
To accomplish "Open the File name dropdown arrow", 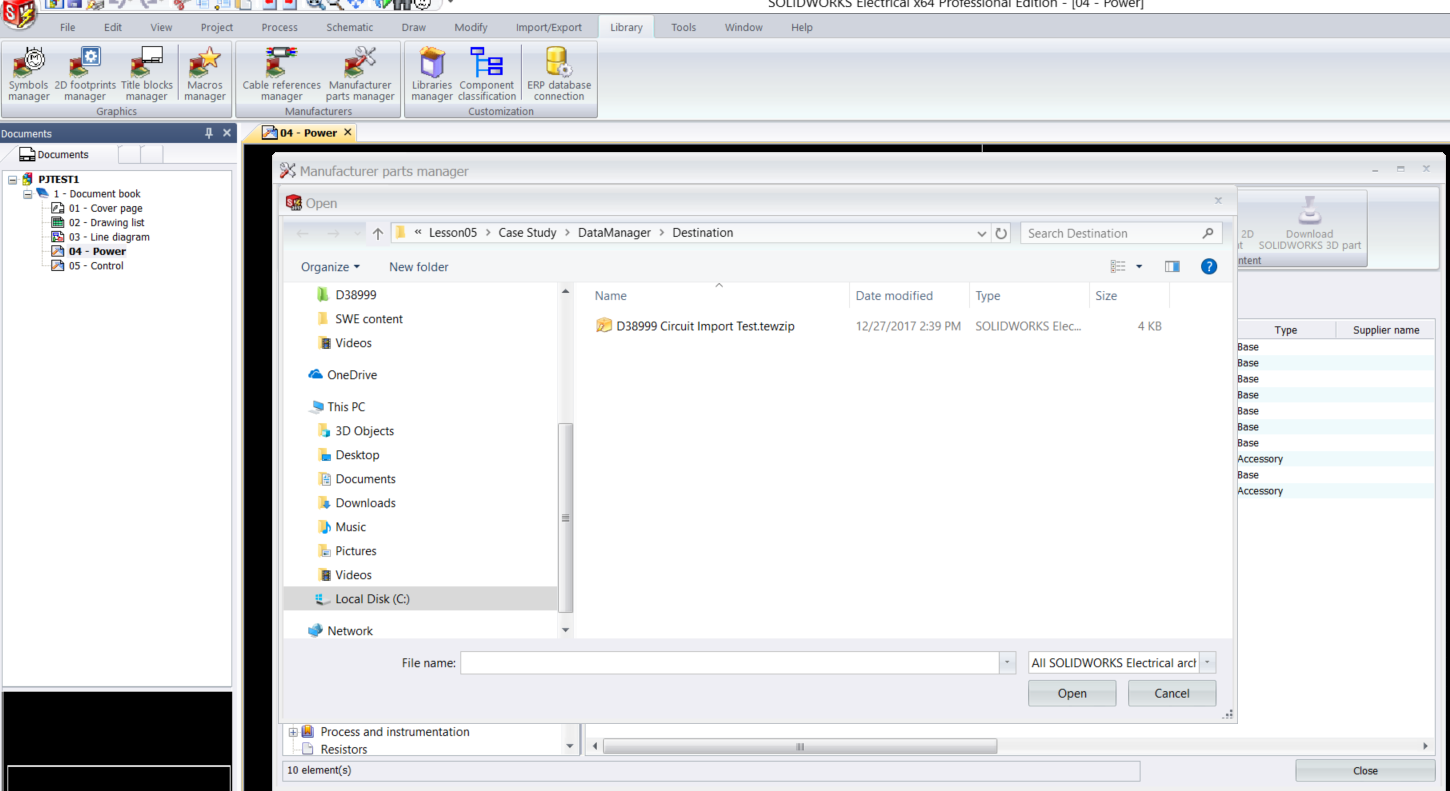I will click(1007, 663).
